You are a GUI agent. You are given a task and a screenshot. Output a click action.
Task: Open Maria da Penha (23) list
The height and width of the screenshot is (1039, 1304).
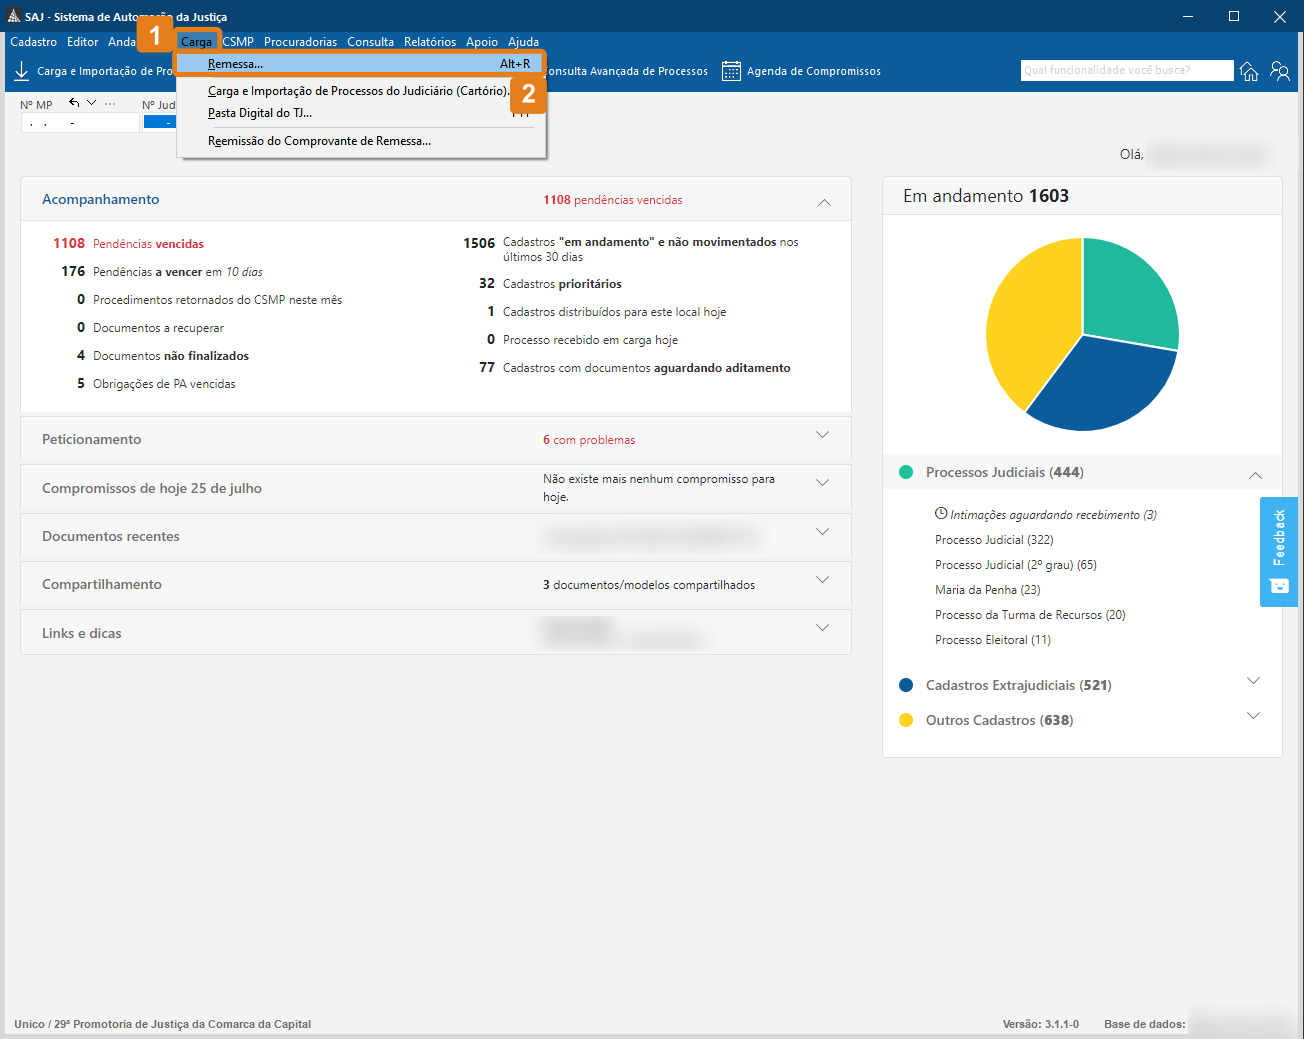pyautogui.click(x=988, y=590)
